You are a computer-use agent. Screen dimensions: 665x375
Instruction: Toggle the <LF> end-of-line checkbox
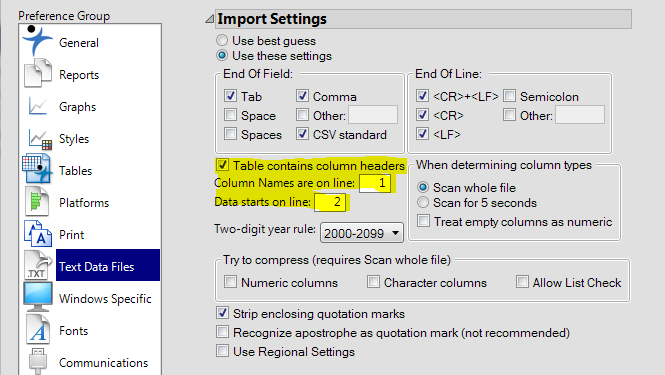[422, 134]
